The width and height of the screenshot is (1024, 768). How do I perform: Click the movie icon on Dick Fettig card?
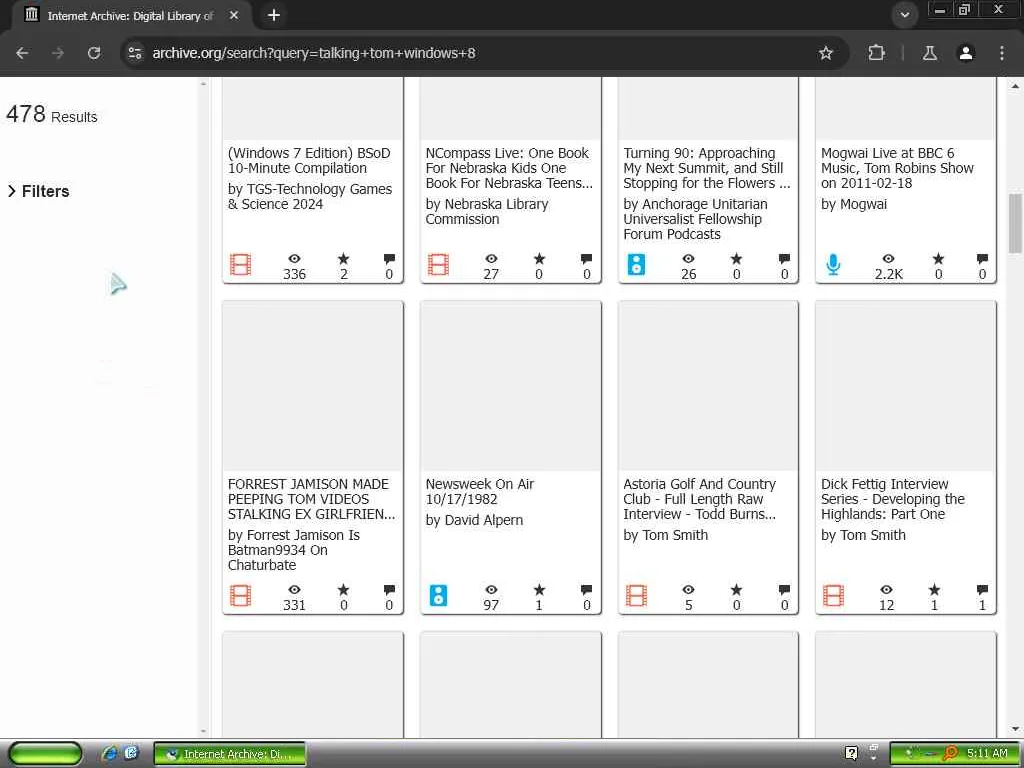click(x=833, y=596)
